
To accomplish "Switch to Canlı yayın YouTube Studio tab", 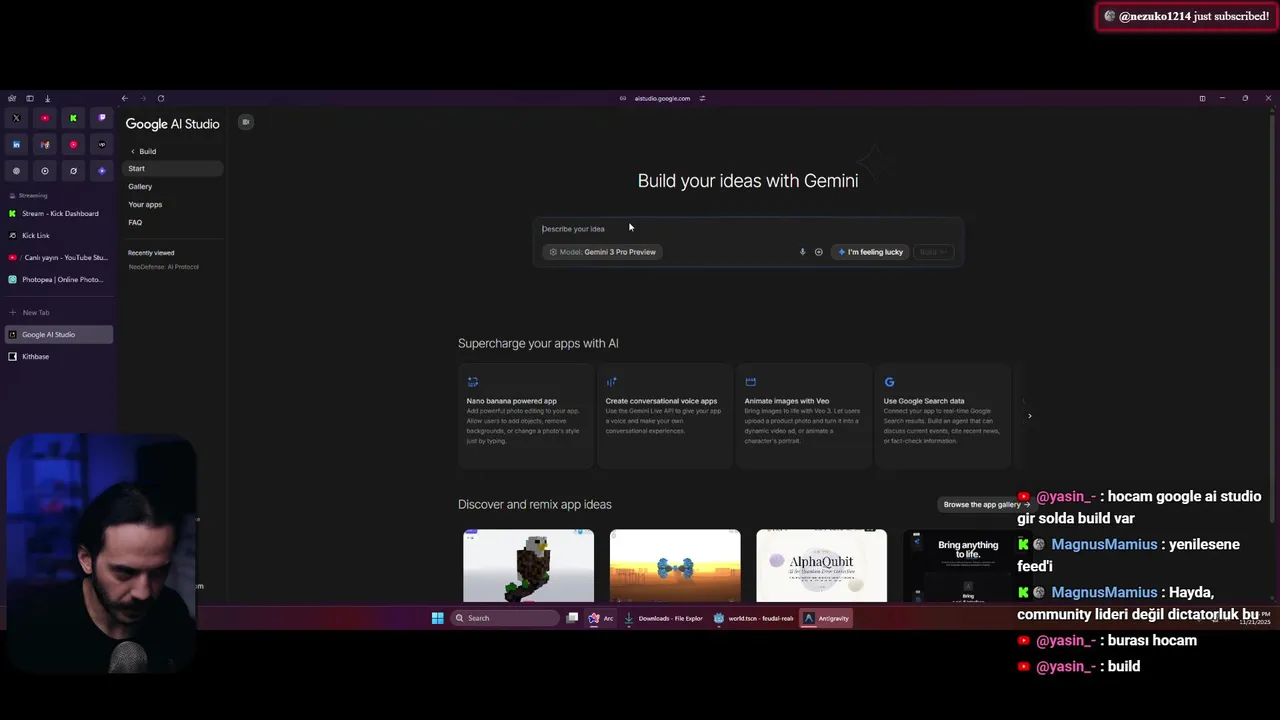I will coord(58,257).
